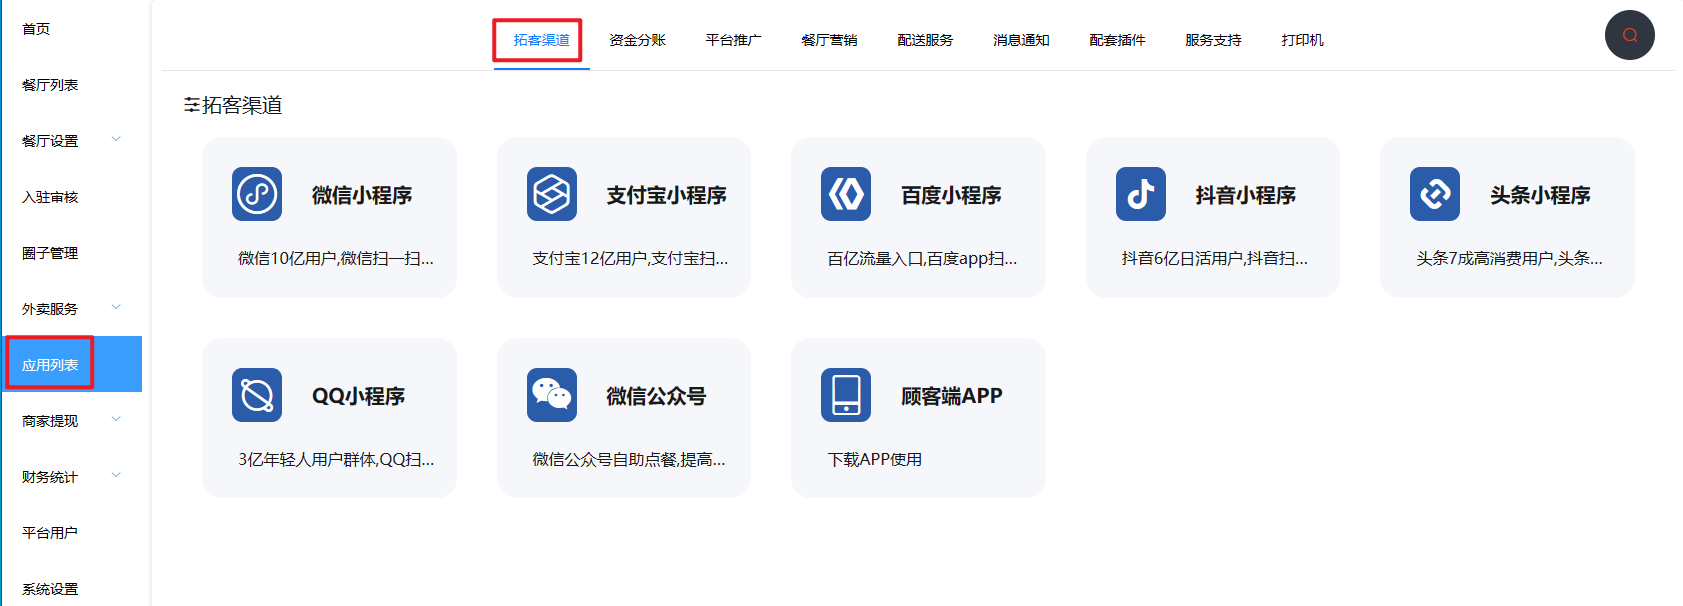
Task: Open the 平台推广 tab
Action: (733, 40)
